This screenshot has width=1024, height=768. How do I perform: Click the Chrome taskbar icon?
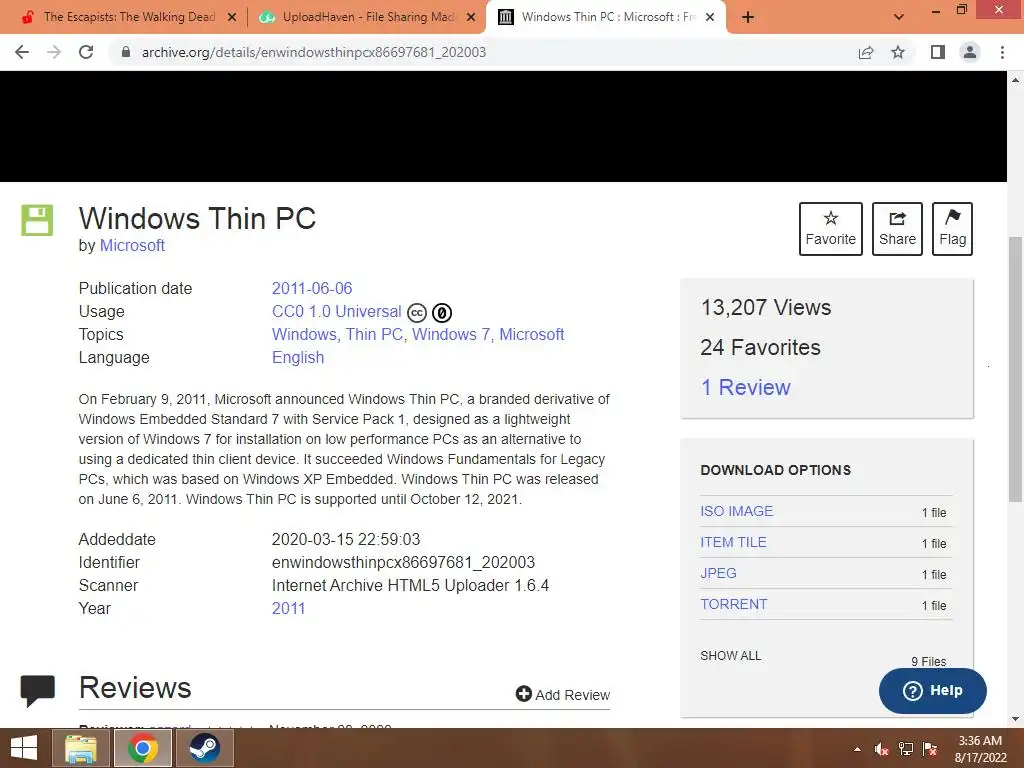142,748
